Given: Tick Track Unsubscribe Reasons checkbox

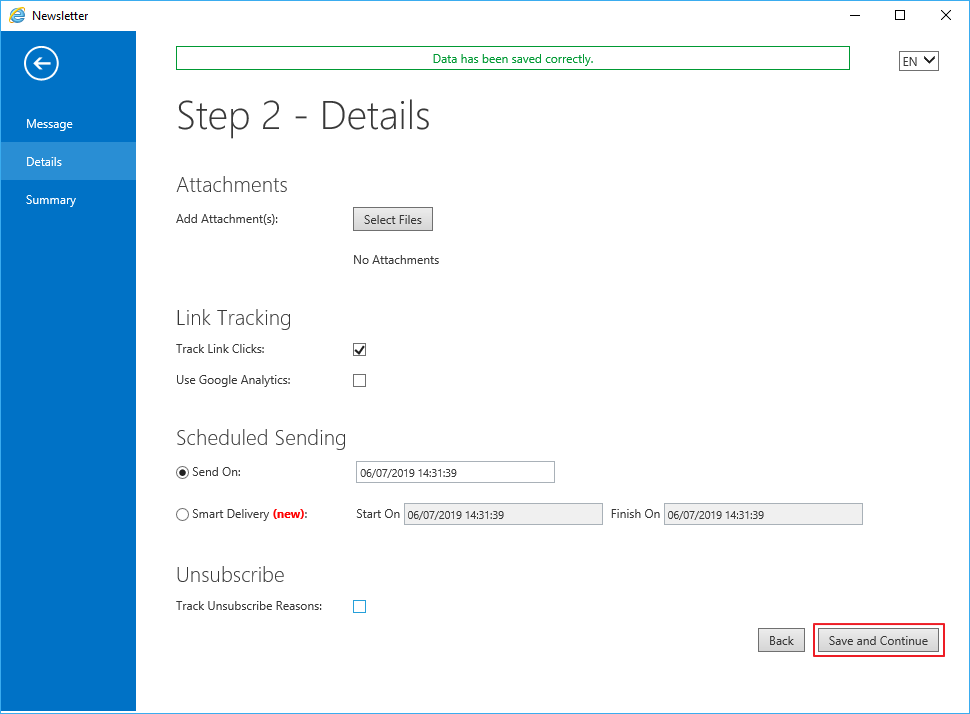Looking at the screenshot, I should [359, 606].
